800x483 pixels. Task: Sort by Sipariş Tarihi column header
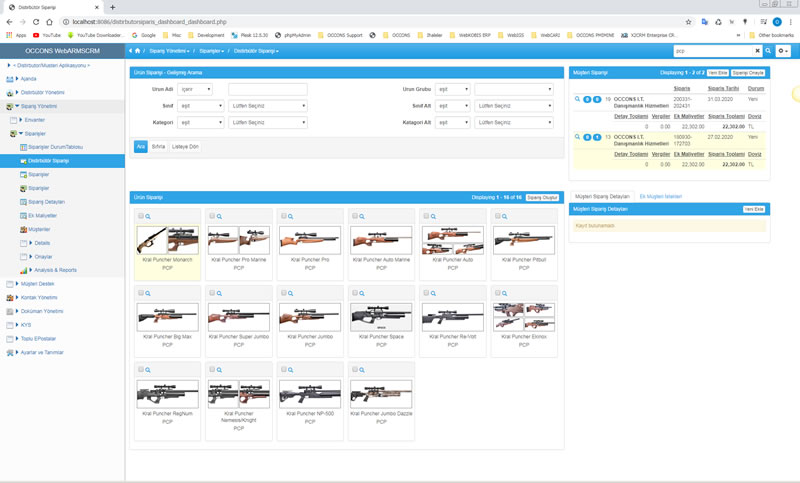[x=723, y=88]
